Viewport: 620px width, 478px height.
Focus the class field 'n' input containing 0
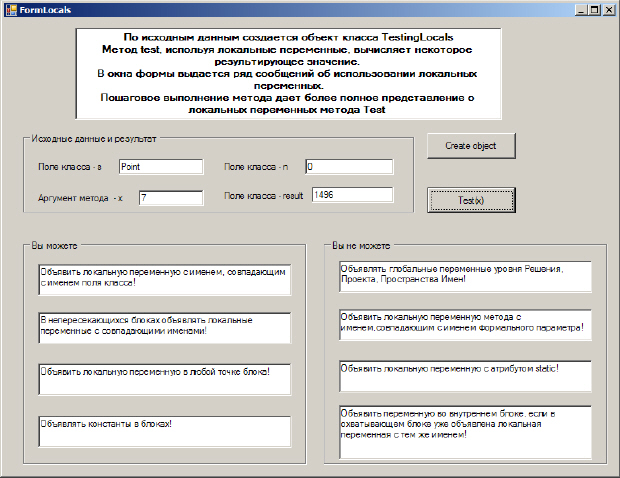pyautogui.click(x=349, y=167)
